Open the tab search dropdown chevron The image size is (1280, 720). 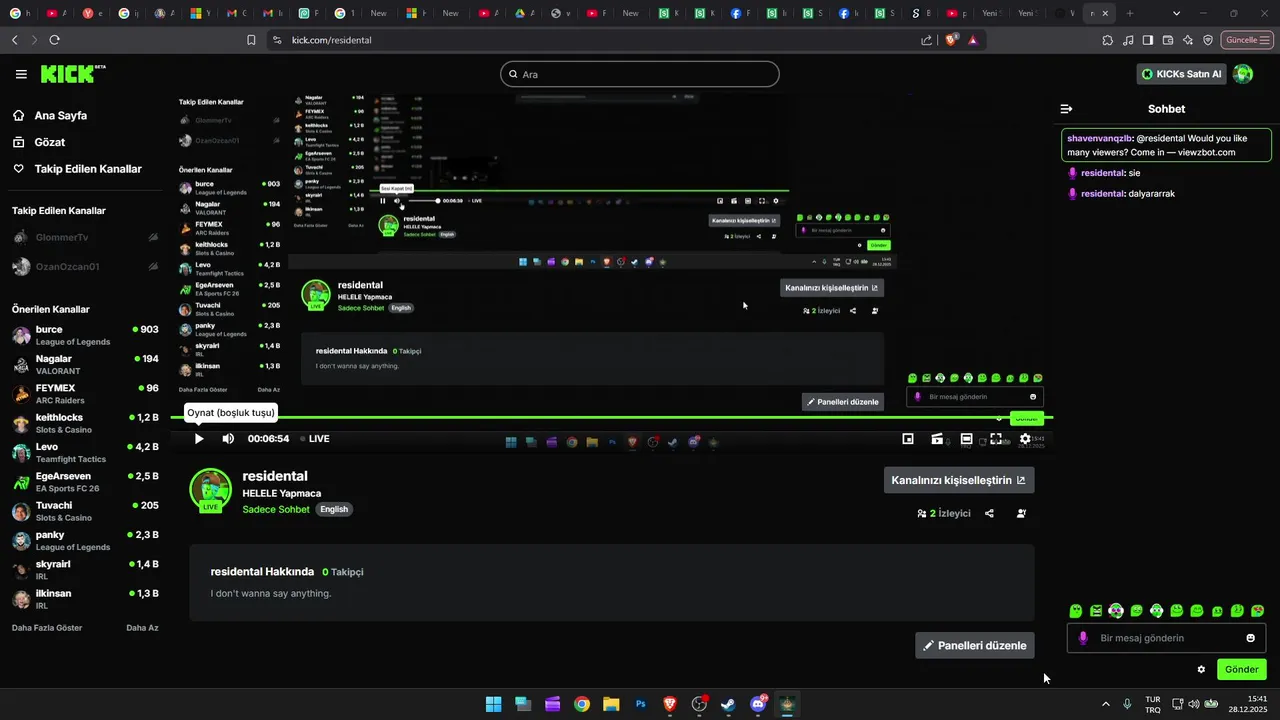pyautogui.click(x=1176, y=13)
